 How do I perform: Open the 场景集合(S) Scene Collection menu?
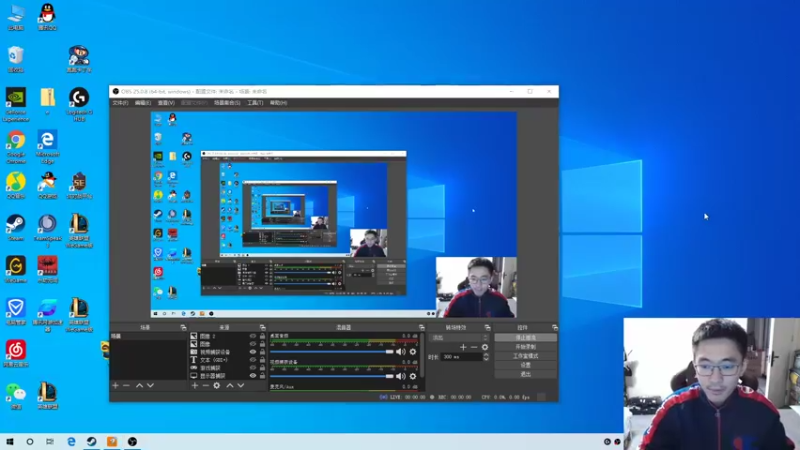(x=227, y=103)
